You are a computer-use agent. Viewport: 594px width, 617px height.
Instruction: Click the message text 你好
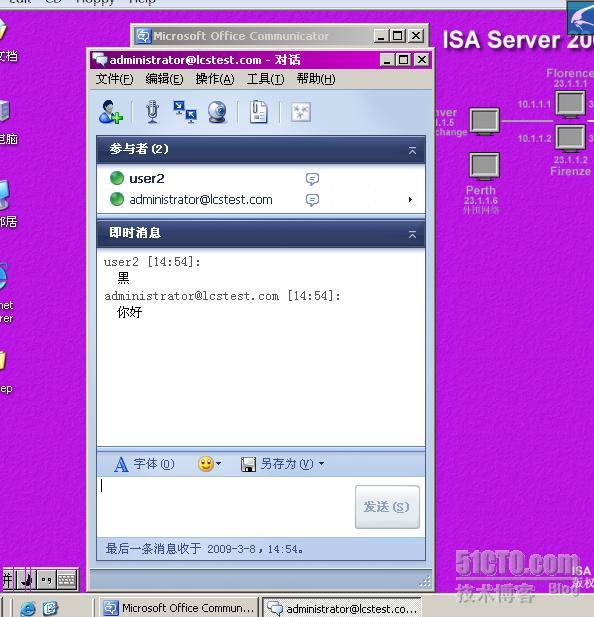point(129,312)
